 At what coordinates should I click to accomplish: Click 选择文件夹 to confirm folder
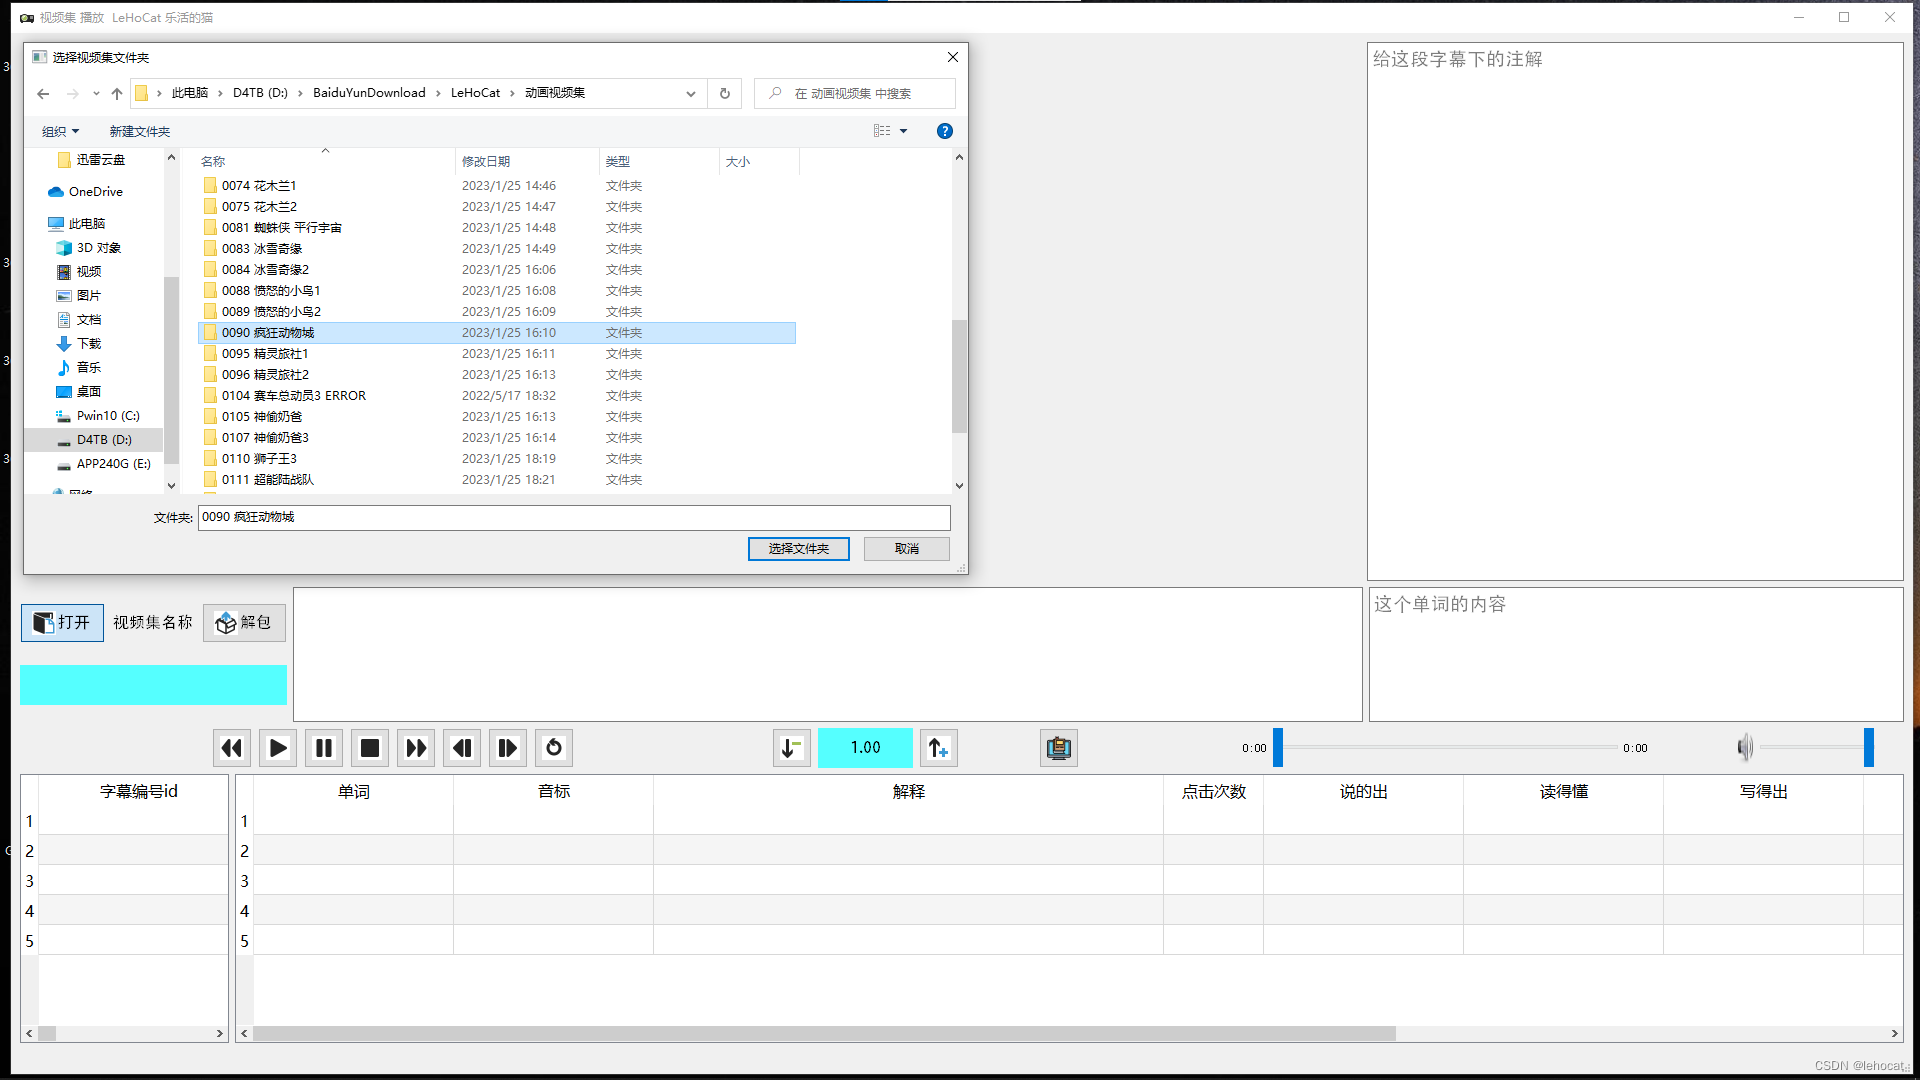click(798, 549)
